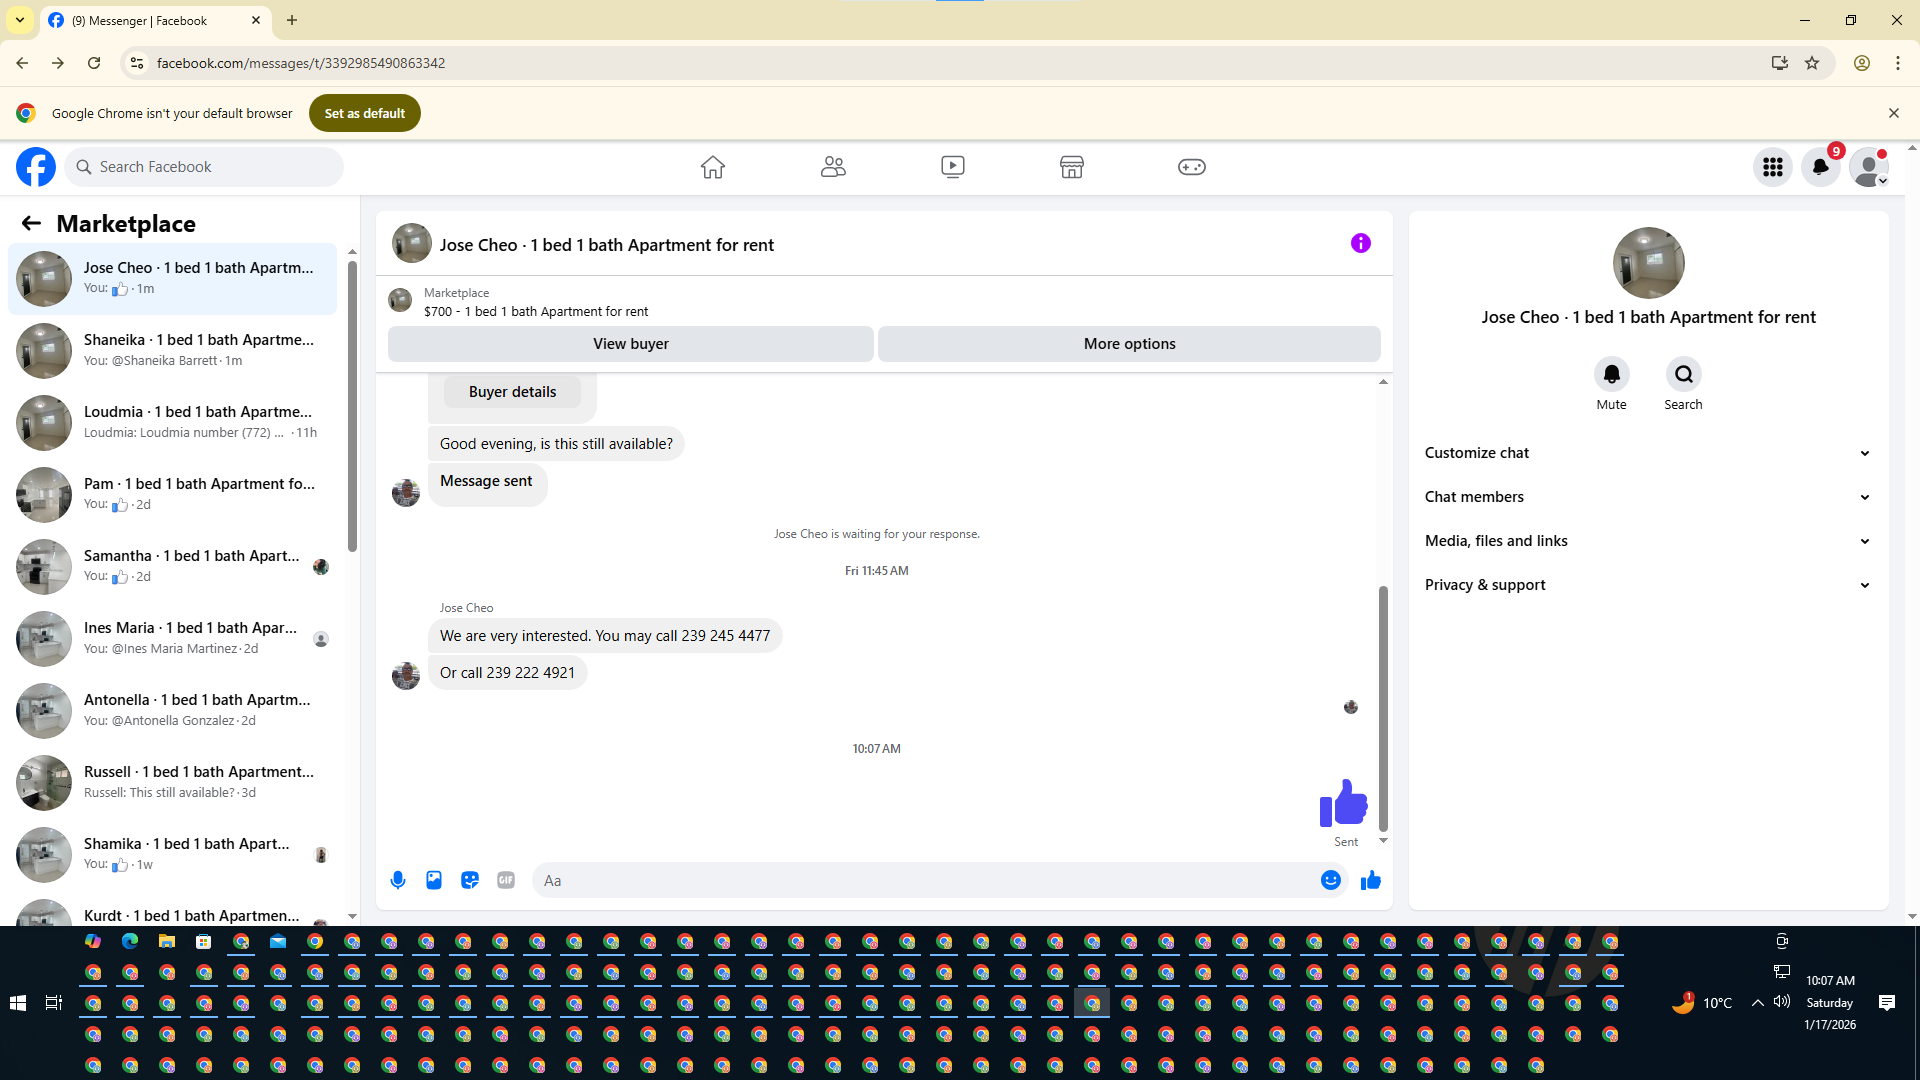This screenshot has width=1920, height=1080.
Task: Click the voice clip microphone icon
Action: point(398,880)
